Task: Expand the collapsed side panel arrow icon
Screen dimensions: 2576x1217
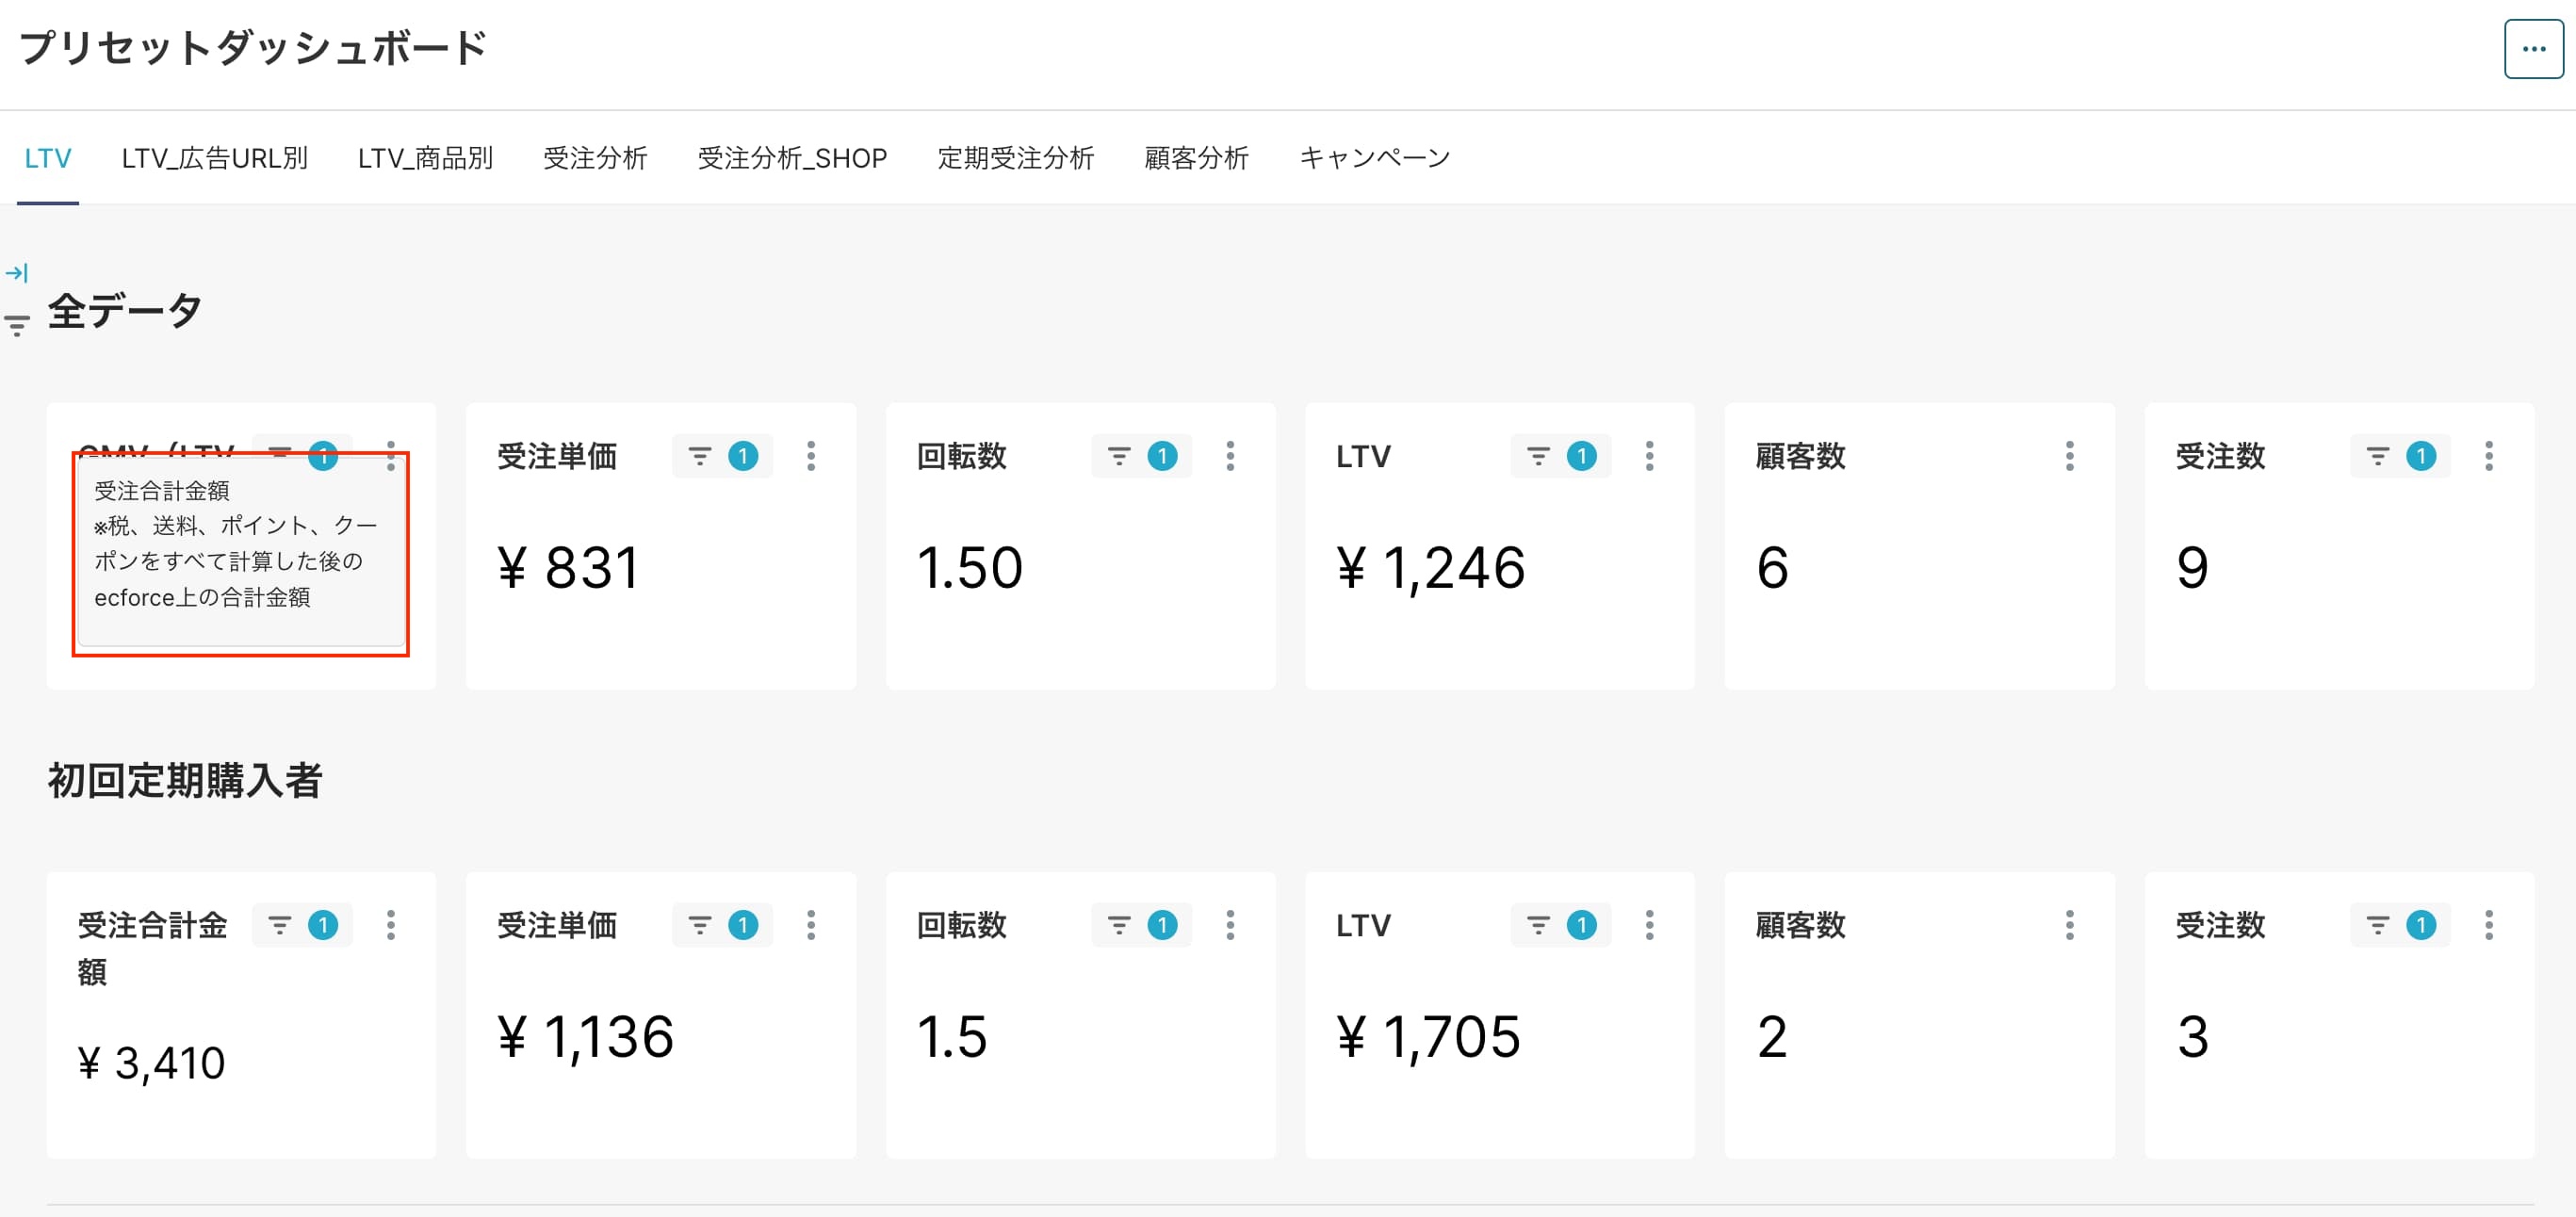Action: point(17,272)
